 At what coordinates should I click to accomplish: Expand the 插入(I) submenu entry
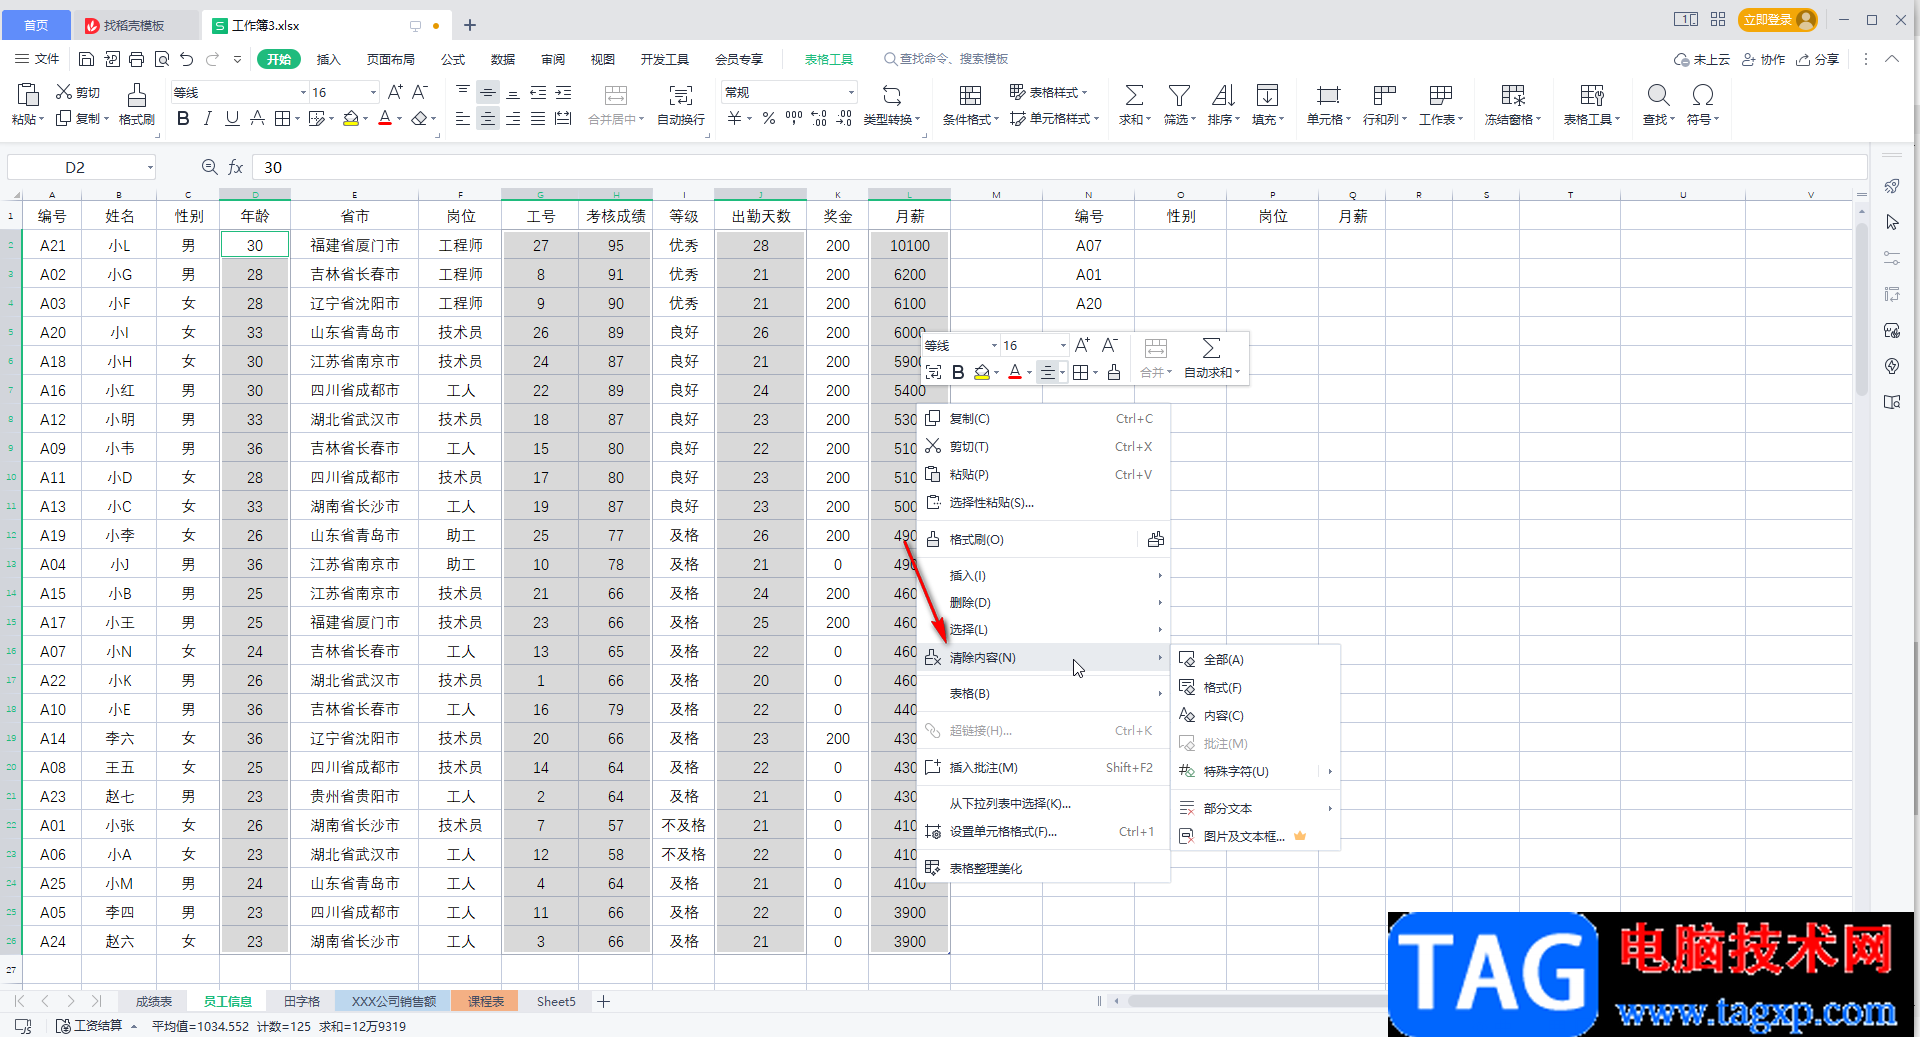[1044, 576]
